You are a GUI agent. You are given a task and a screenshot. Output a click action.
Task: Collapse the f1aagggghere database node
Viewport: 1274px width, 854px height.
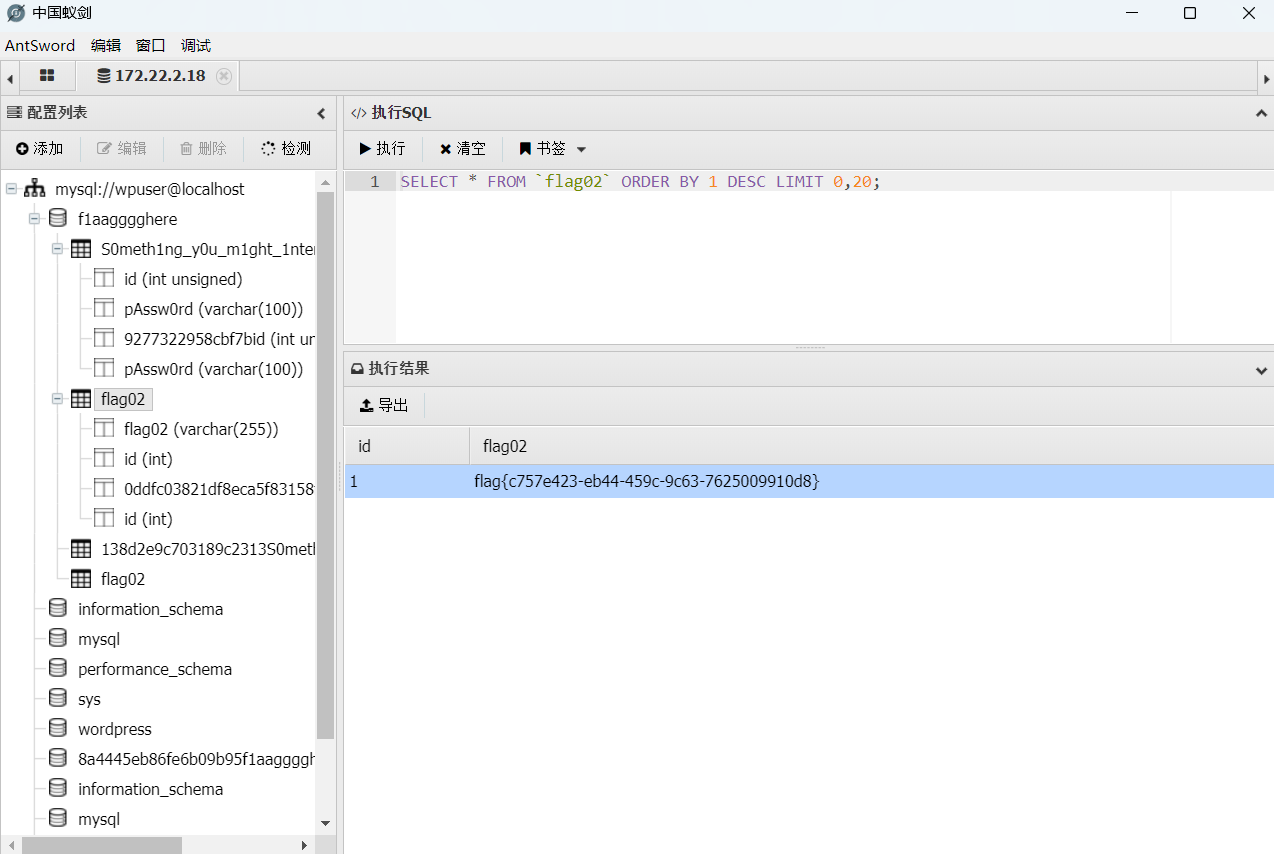34,219
